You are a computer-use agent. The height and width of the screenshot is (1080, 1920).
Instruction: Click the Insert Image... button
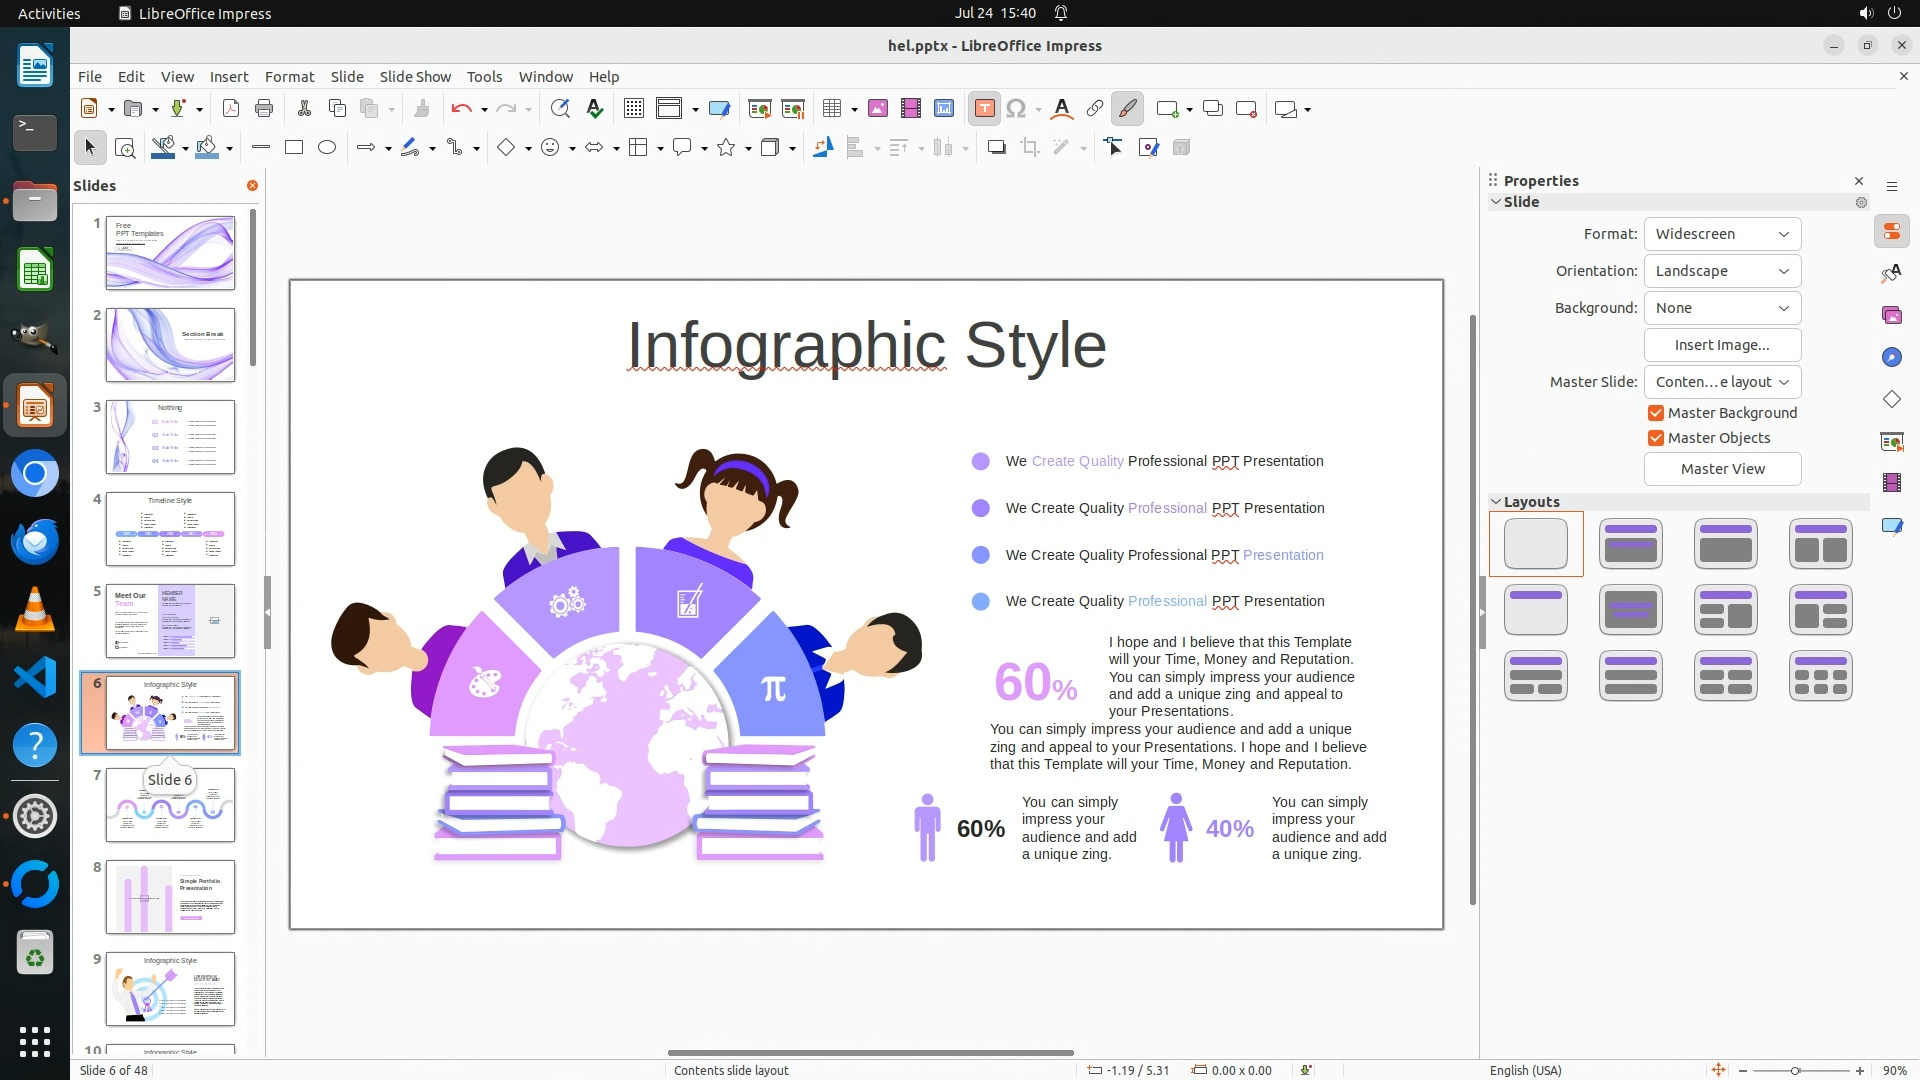pos(1722,345)
